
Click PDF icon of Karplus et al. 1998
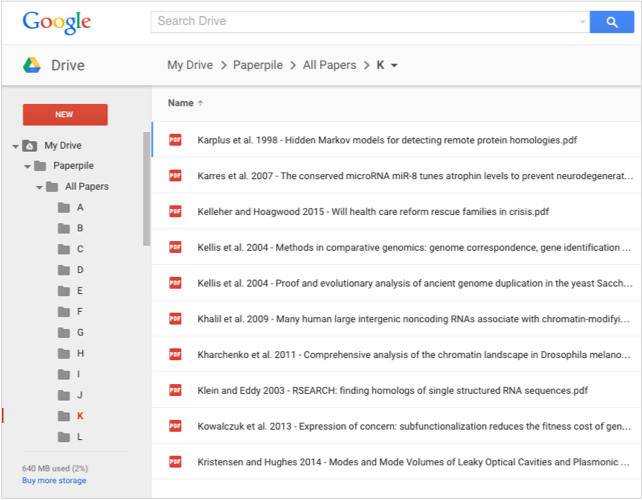pyautogui.click(x=175, y=140)
